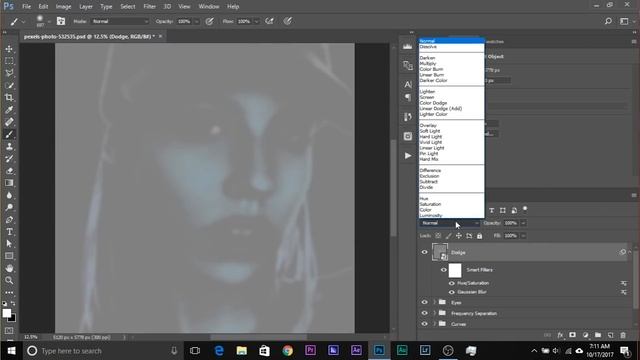Viewport: 640px width, 360px height.
Task: Open brush Mode dropdown in options bar
Action: [x=120, y=21]
